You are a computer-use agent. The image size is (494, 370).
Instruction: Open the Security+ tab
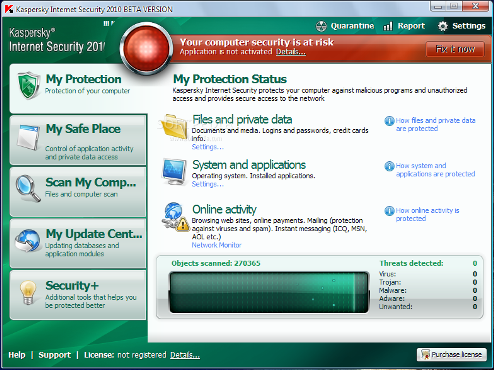tap(78, 295)
